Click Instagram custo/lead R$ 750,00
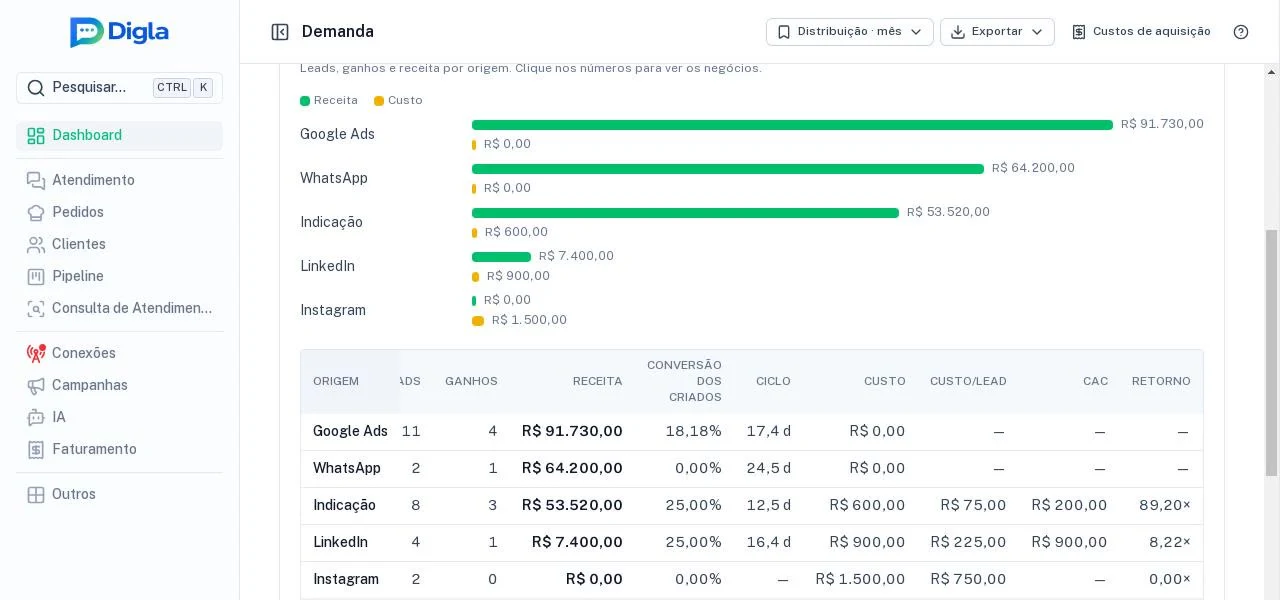1280x600 pixels. pos(968,579)
